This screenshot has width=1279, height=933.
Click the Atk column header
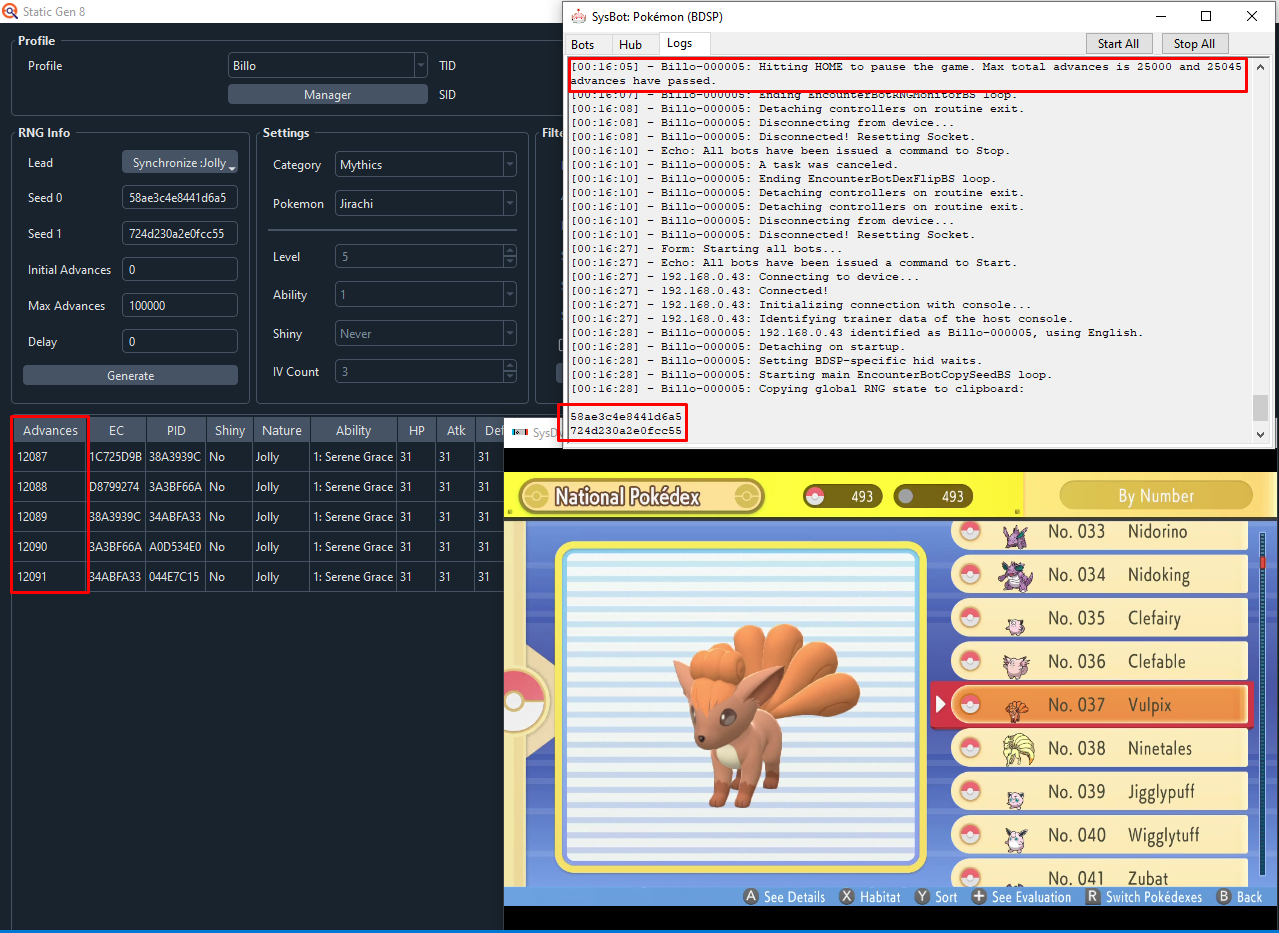point(456,430)
